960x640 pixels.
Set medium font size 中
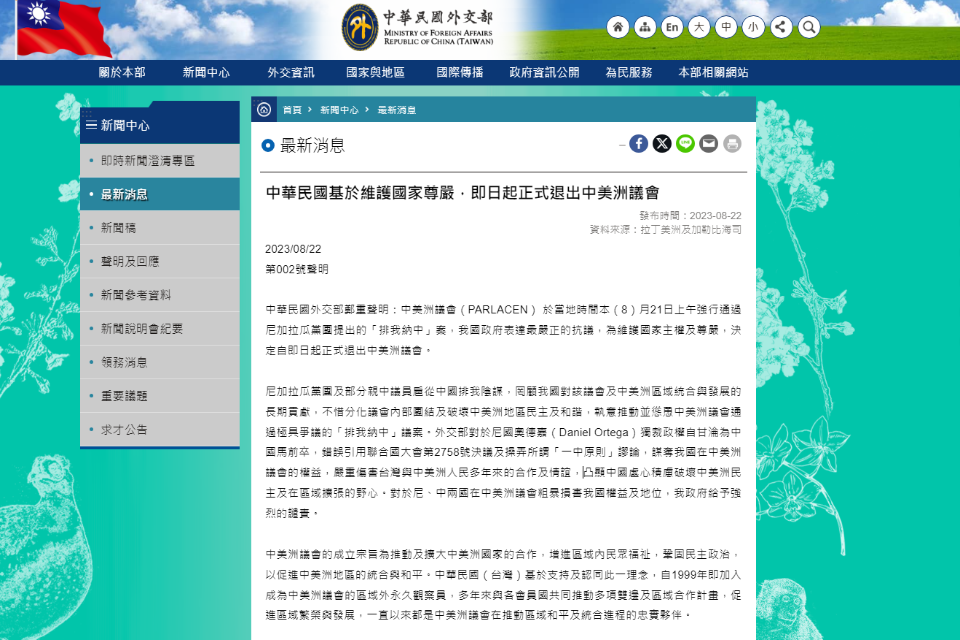(726, 27)
